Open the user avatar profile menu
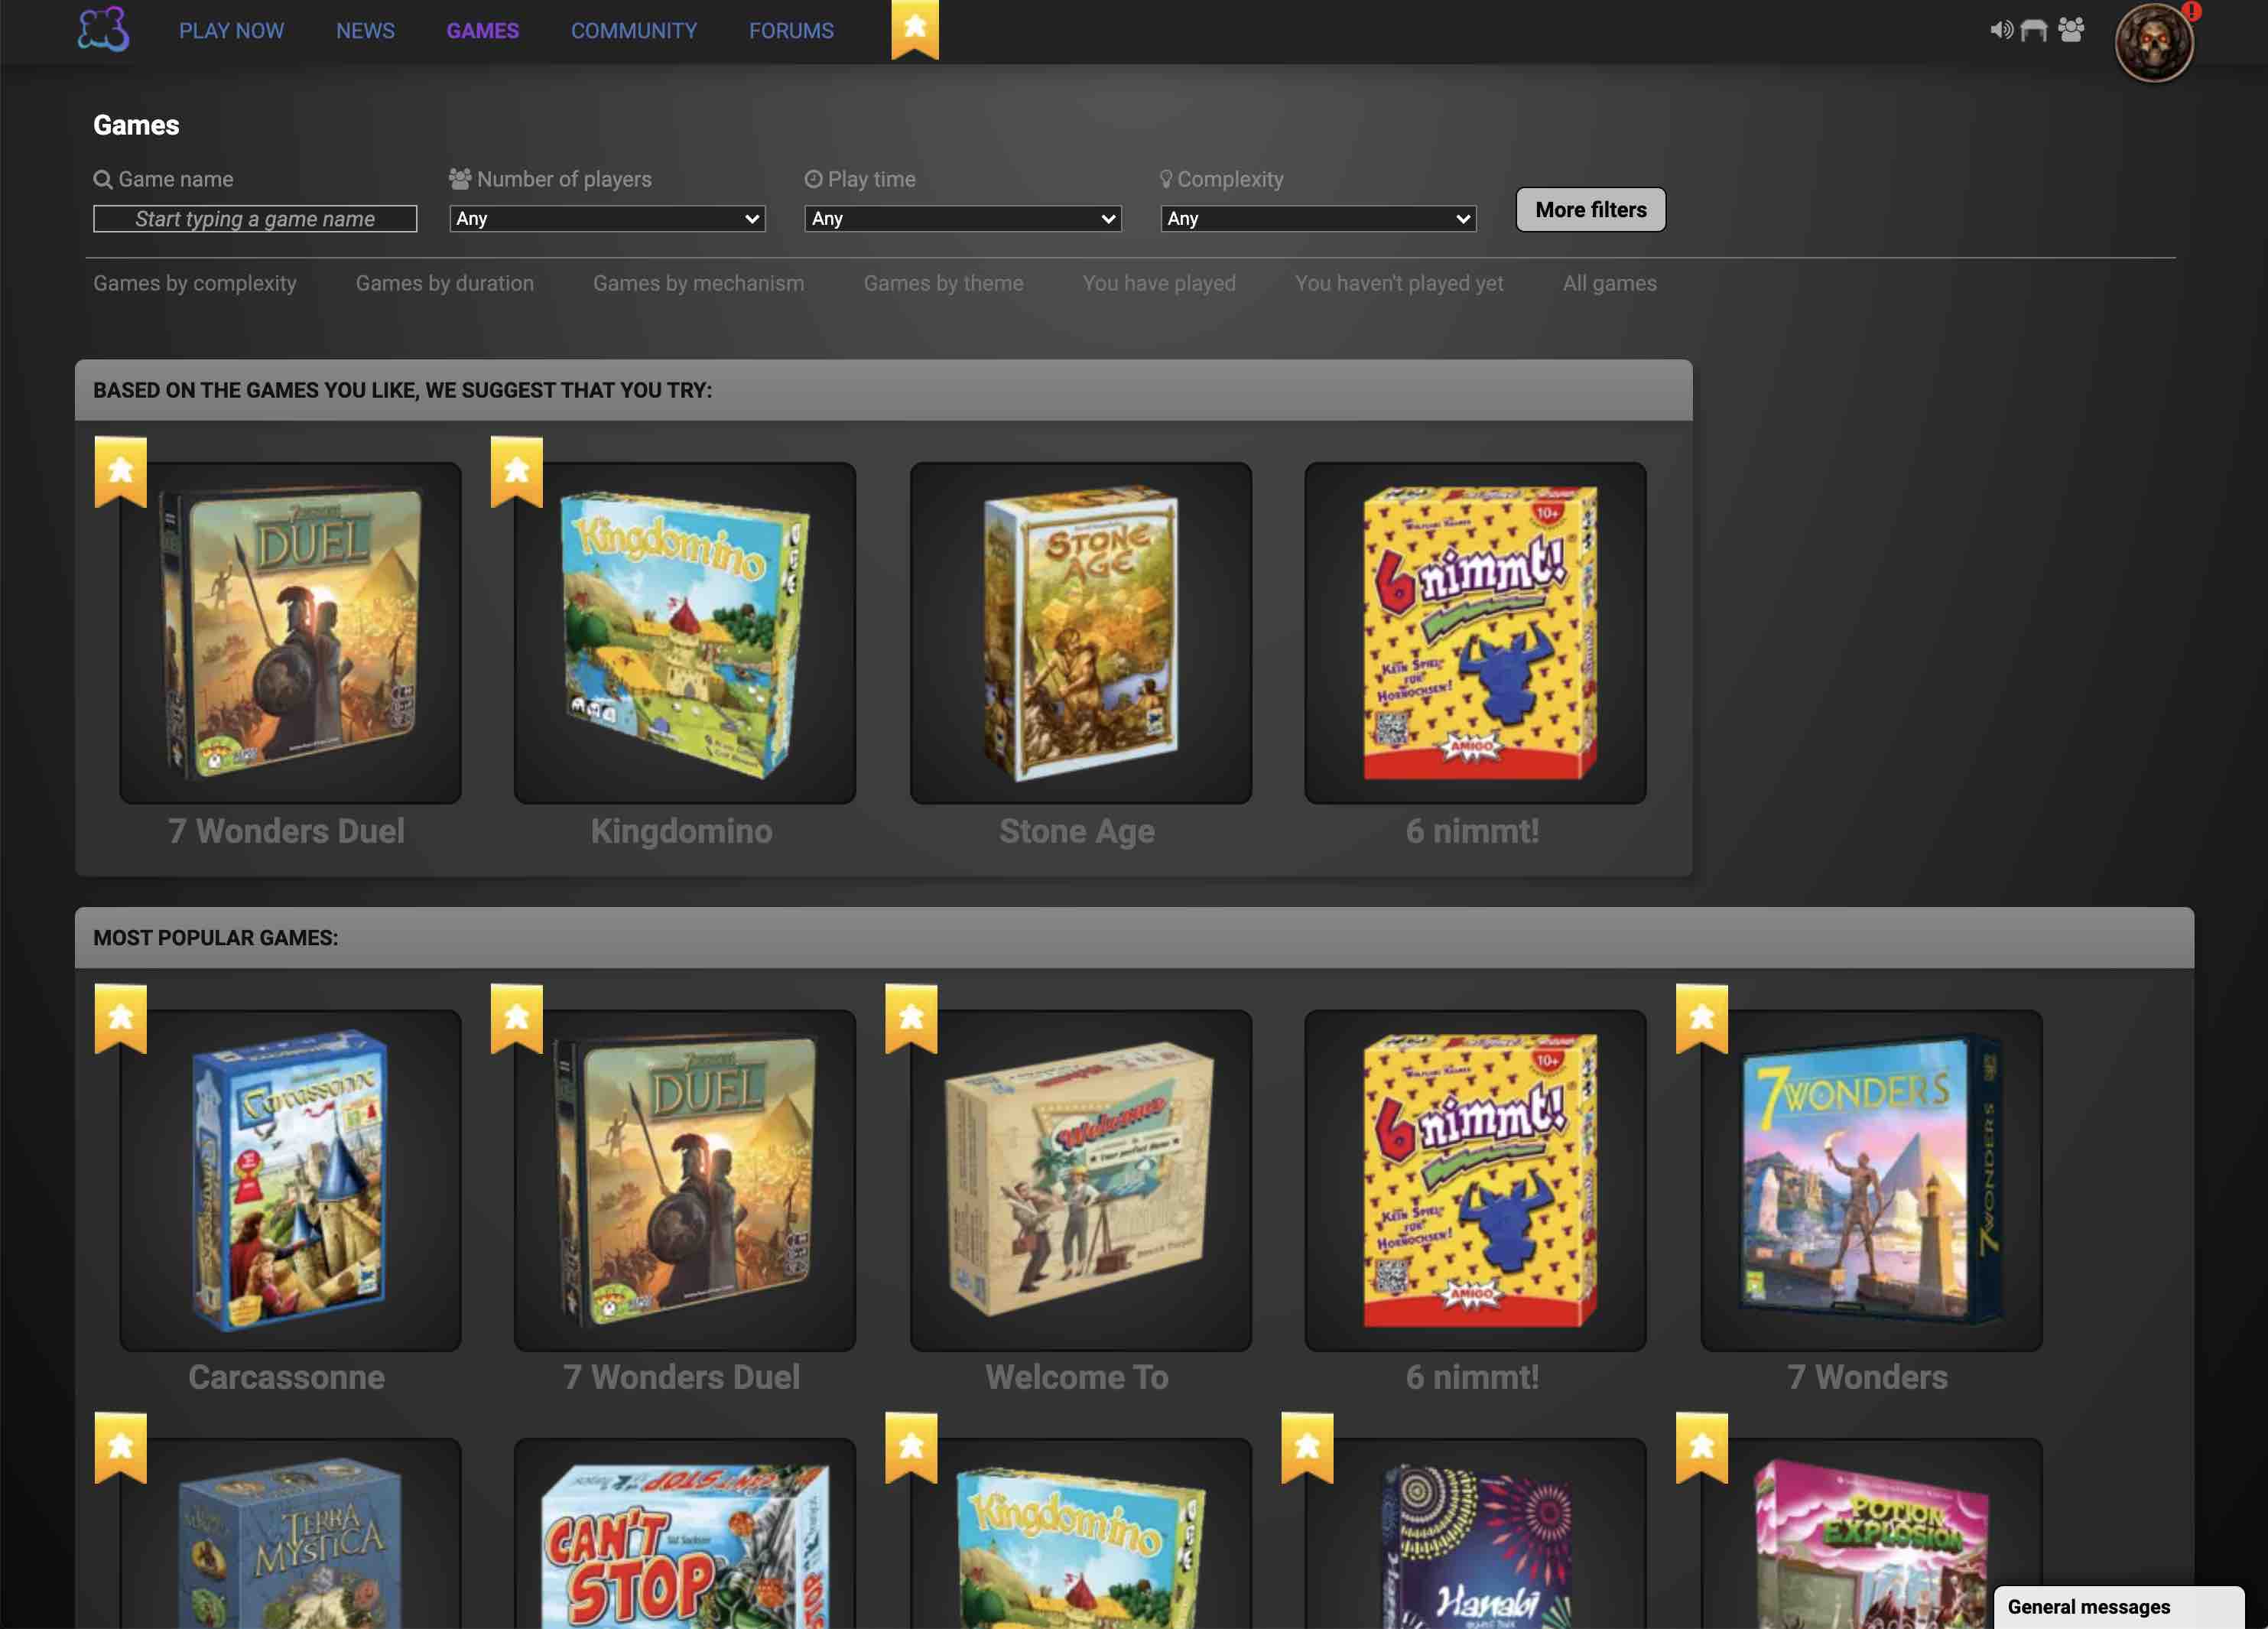Screen dimensions: 2268x1629 [x=2154, y=43]
